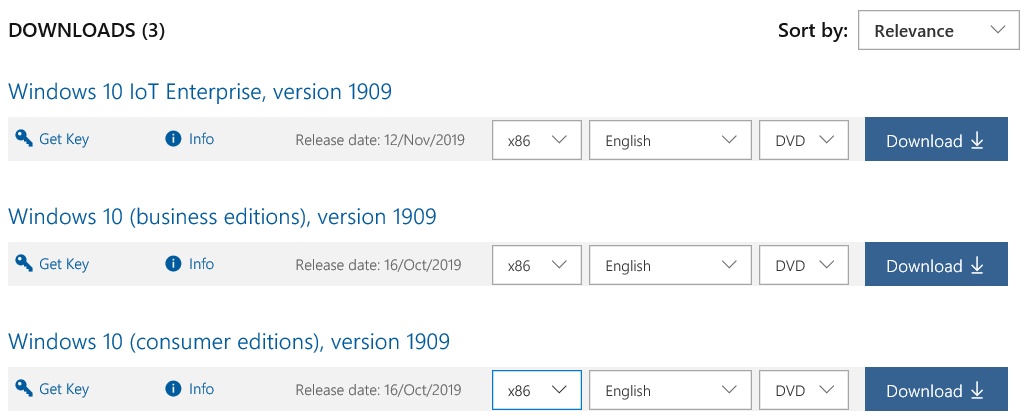Download Windows 10 consumer editions 1909

(x=936, y=390)
